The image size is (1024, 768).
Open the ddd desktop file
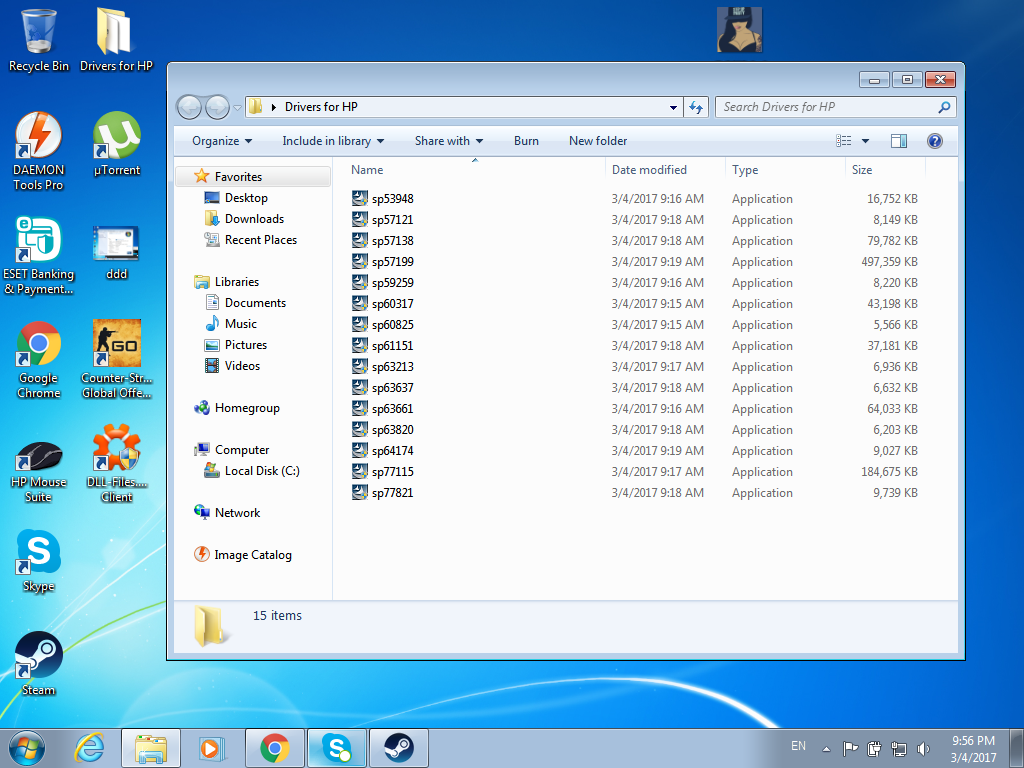116,253
